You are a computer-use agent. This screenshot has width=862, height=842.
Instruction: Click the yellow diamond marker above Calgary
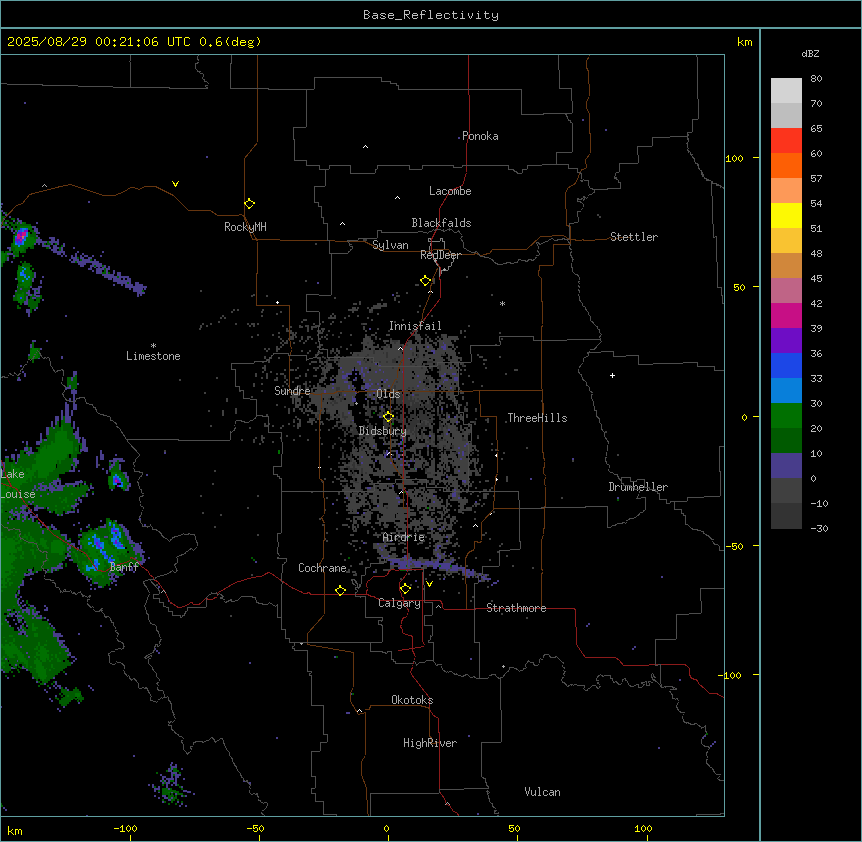coord(405,589)
